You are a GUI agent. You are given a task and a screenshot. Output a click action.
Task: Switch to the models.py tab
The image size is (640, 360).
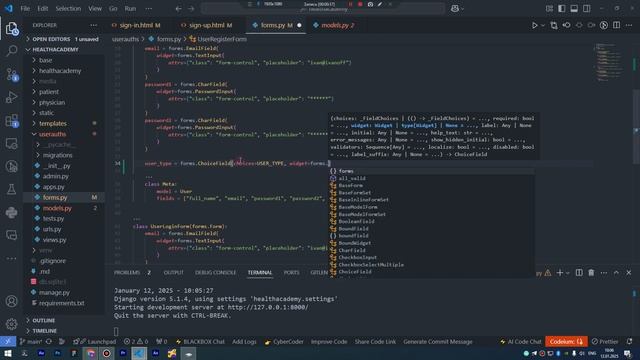click(334, 25)
